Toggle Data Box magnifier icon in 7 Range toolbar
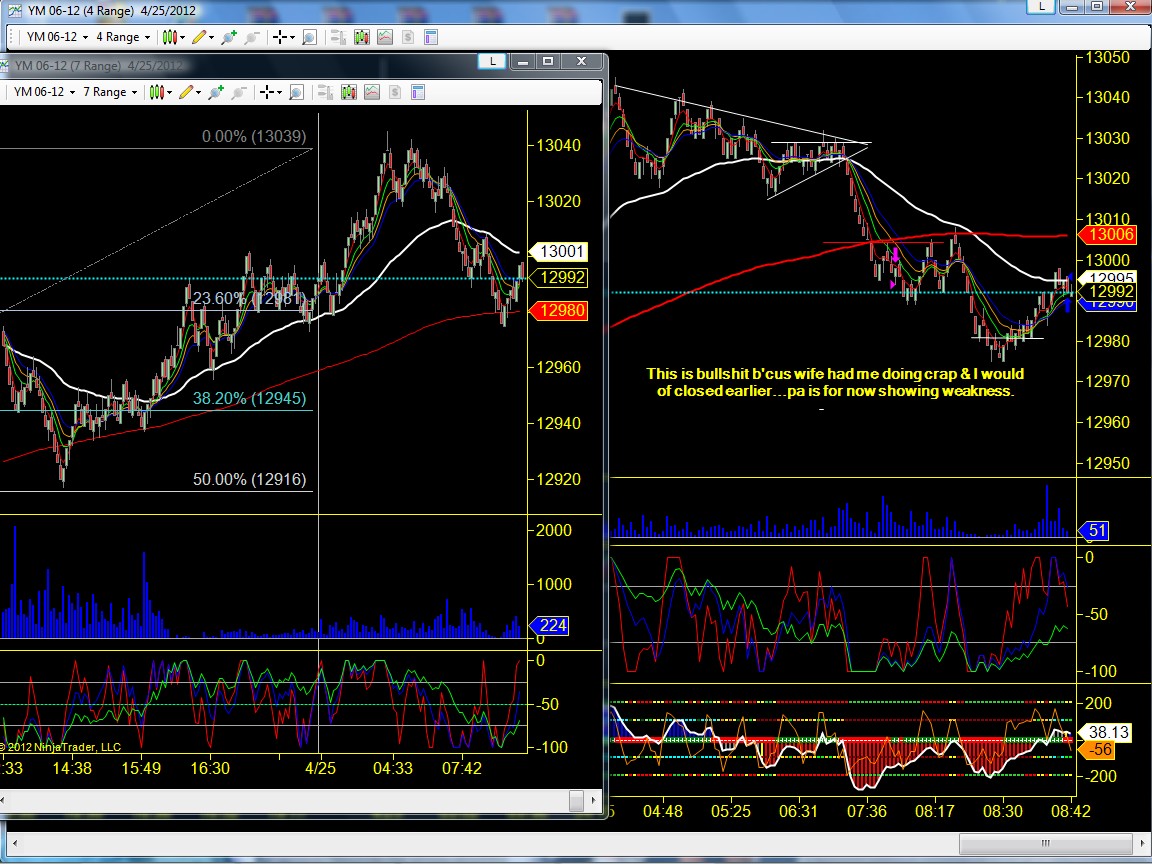This screenshot has height=864, width=1152. pyautogui.click(x=296, y=92)
